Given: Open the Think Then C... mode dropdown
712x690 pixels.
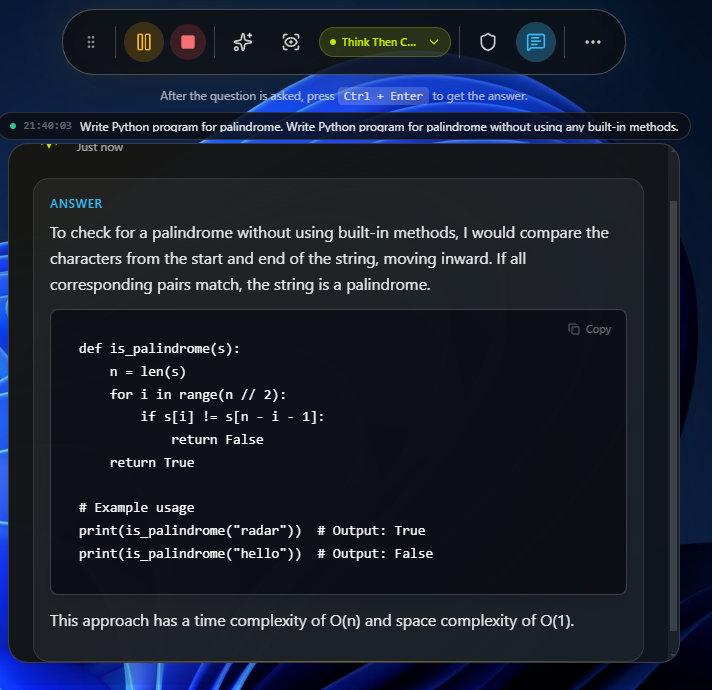Looking at the screenshot, I should [x=385, y=42].
